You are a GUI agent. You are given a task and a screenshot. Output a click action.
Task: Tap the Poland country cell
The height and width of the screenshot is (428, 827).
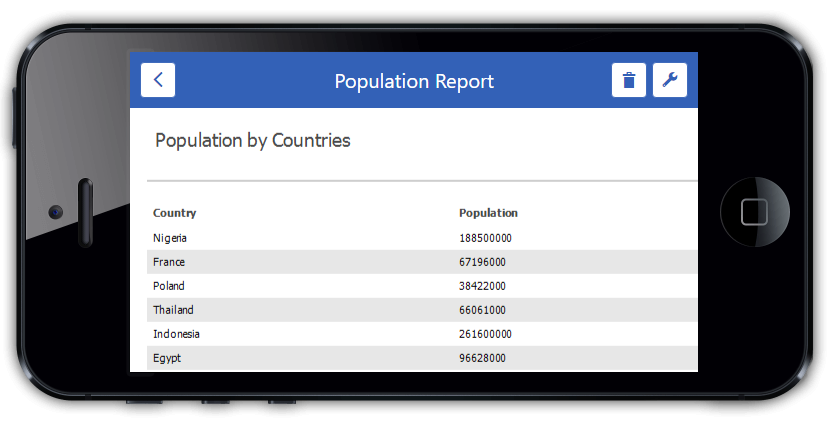[169, 286]
